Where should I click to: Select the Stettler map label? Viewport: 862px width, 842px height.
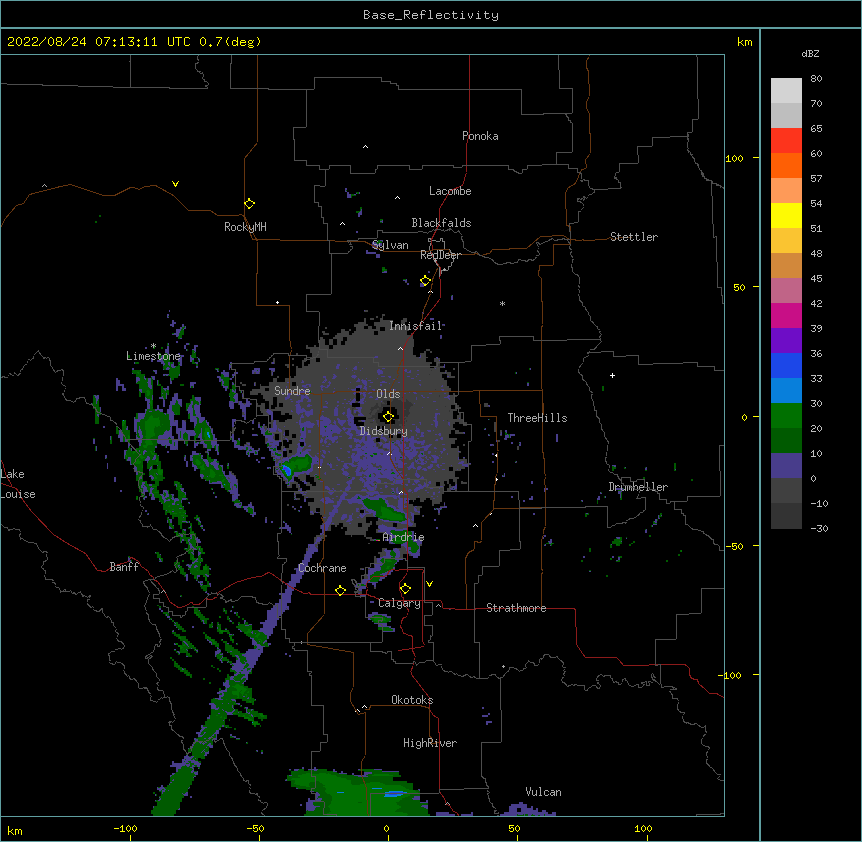[634, 237]
